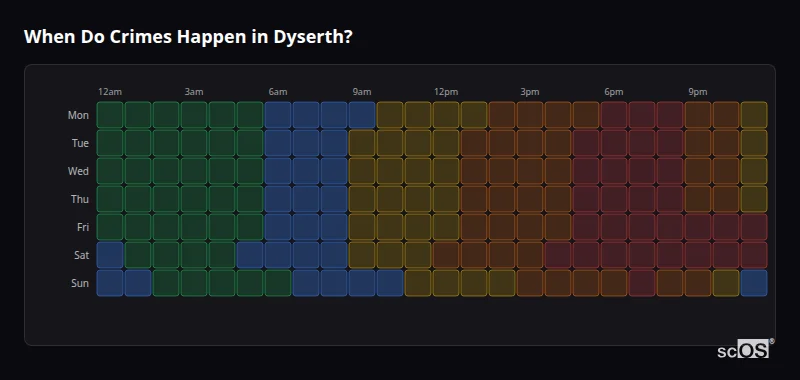Click the Friday 11pm red cell
The width and height of the screenshot is (800, 380).
(x=754, y=227)
